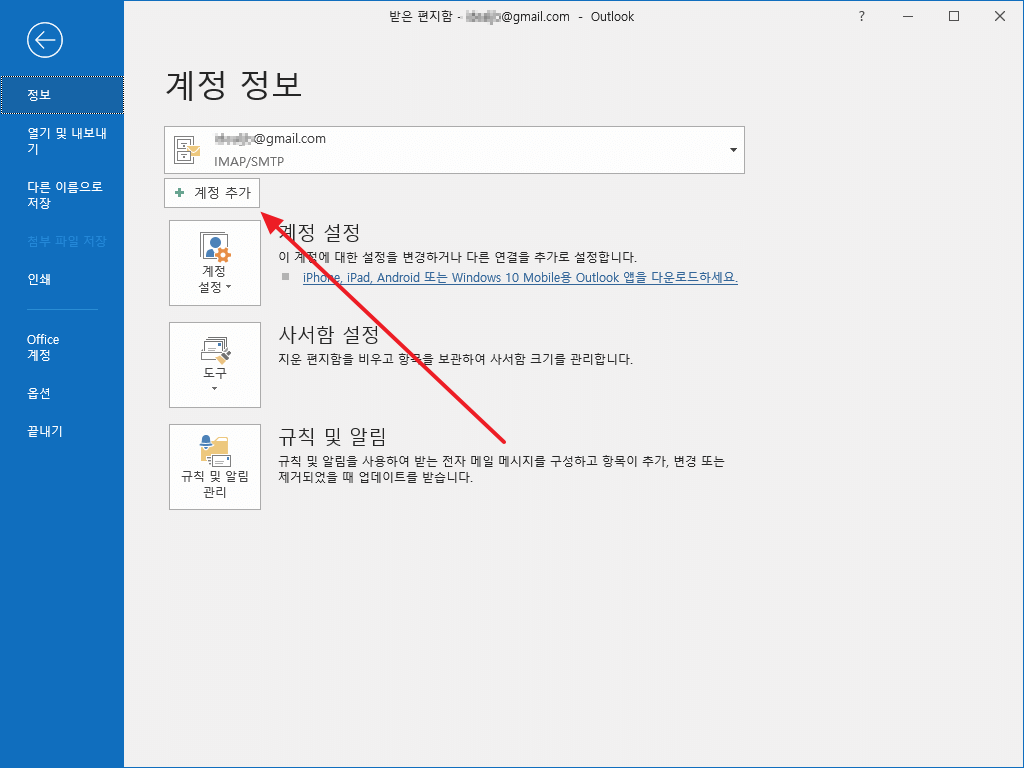Viewport: 1024px width, 768px height.
Task: Click the 사서함 크기를 관리합니다 description text
Action: tap(455, 359)
